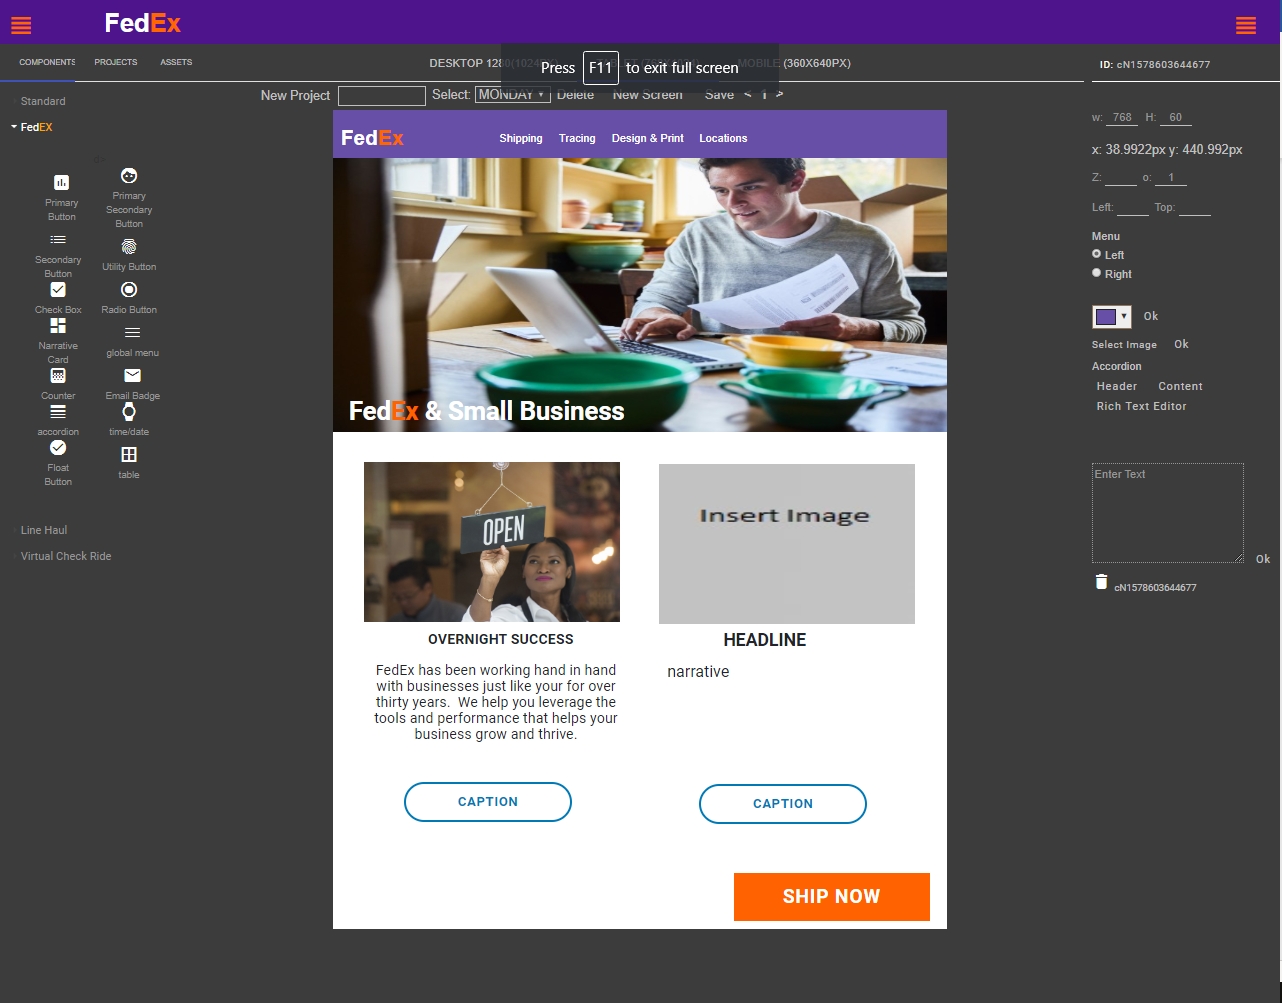Select the time/date watch icon

coord(129,412)
